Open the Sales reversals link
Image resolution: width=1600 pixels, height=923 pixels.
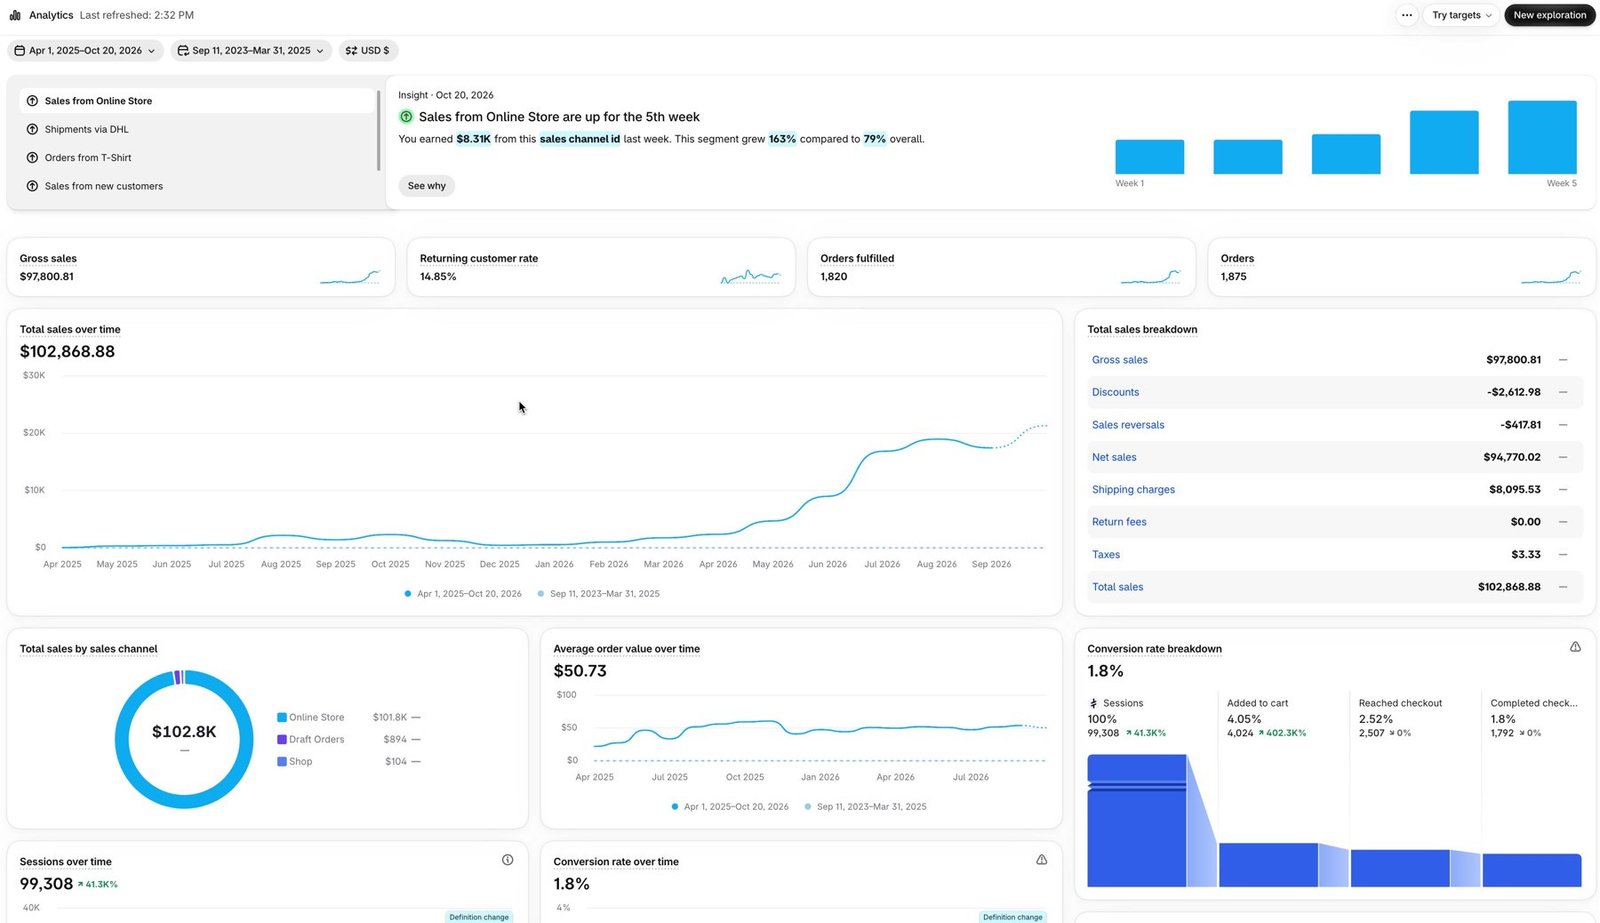tap(1128, 425)
